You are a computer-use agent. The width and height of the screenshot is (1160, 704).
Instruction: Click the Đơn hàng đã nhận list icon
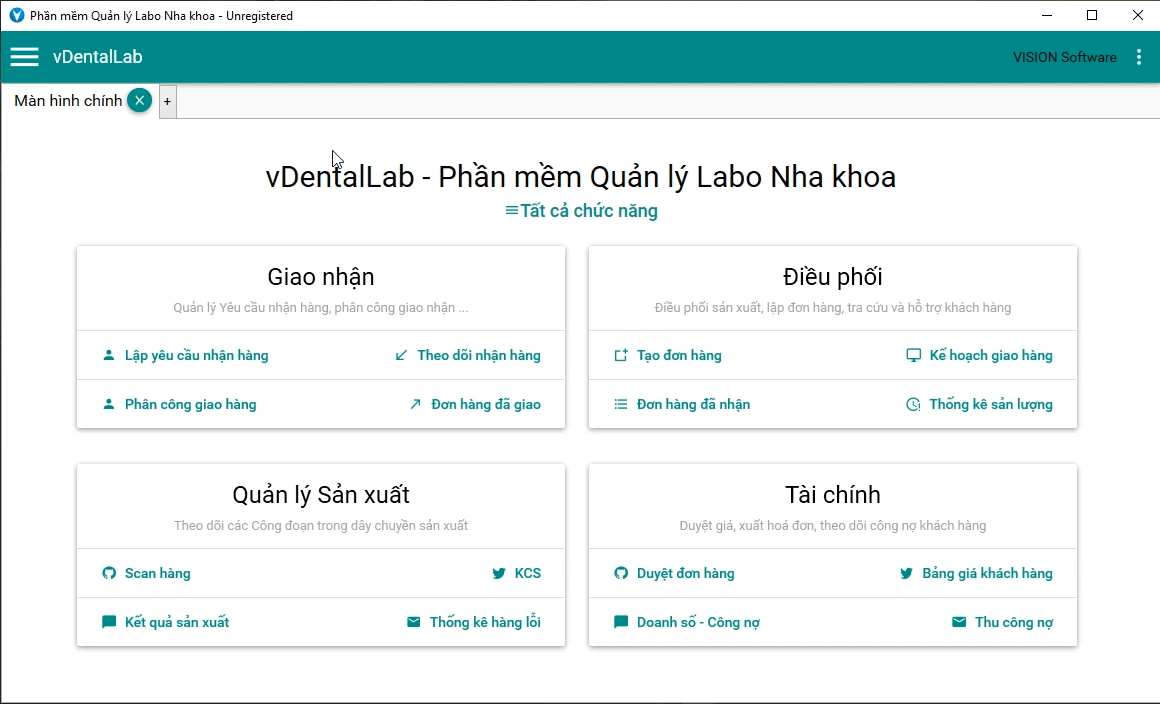(x=620, y=404)
